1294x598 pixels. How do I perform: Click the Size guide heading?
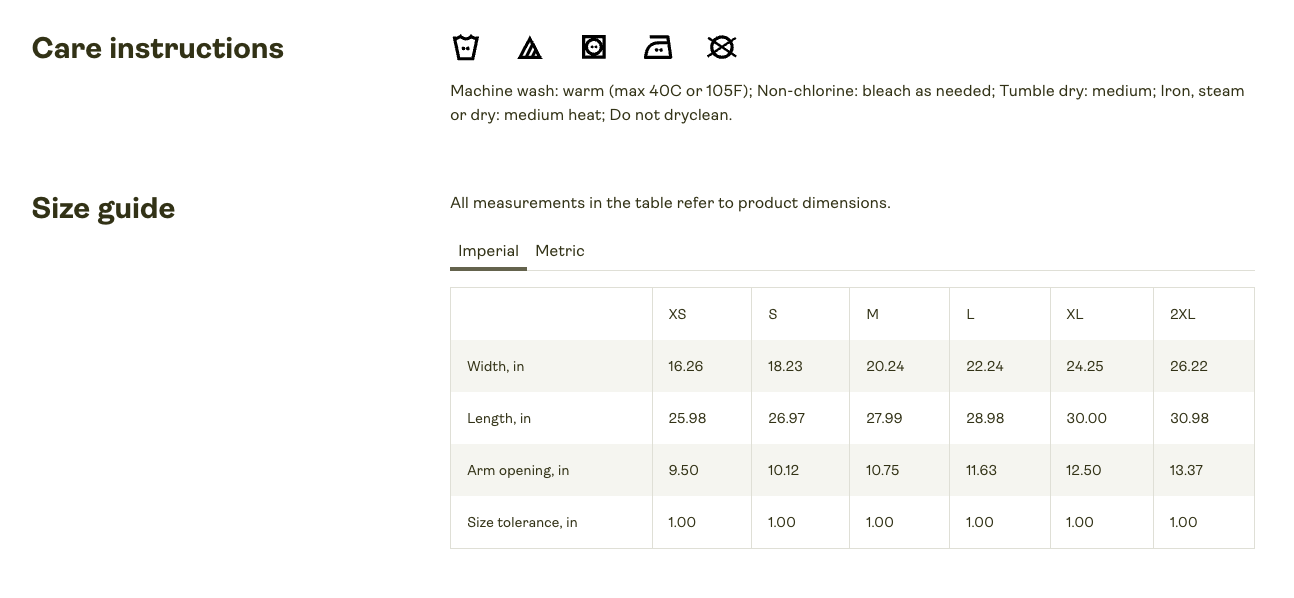coord(103,208)
